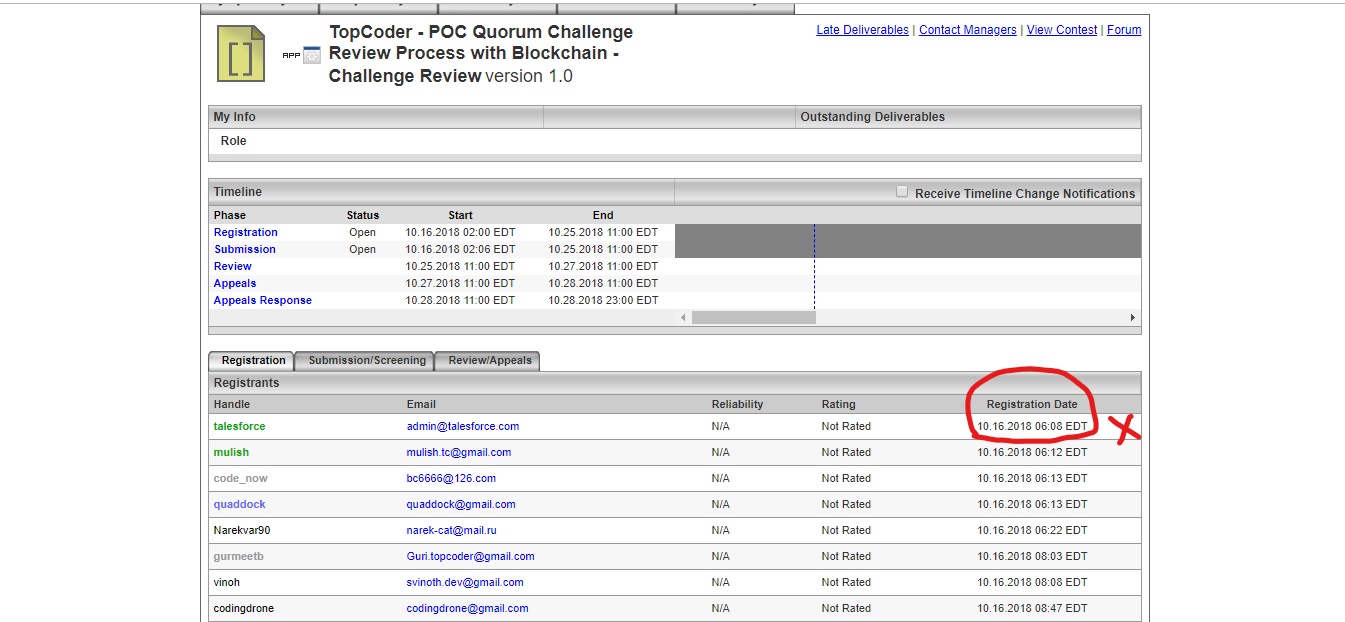This screenshot has width=1345, height=622.
Task: Click Not Rated rating for quaddock
Action: coord(846,504)
